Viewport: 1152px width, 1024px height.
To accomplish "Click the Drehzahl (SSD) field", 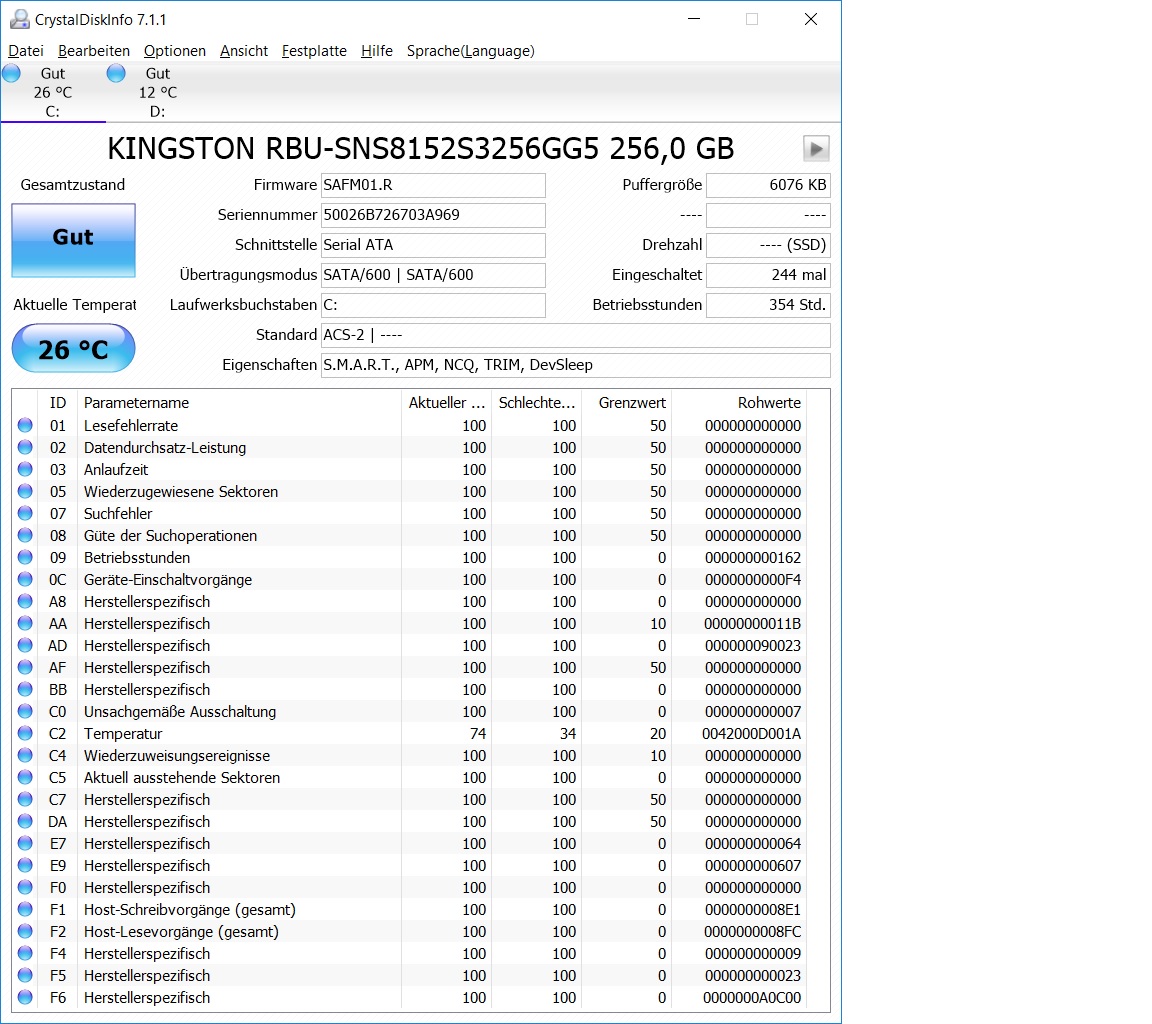I will coord(768,245).
